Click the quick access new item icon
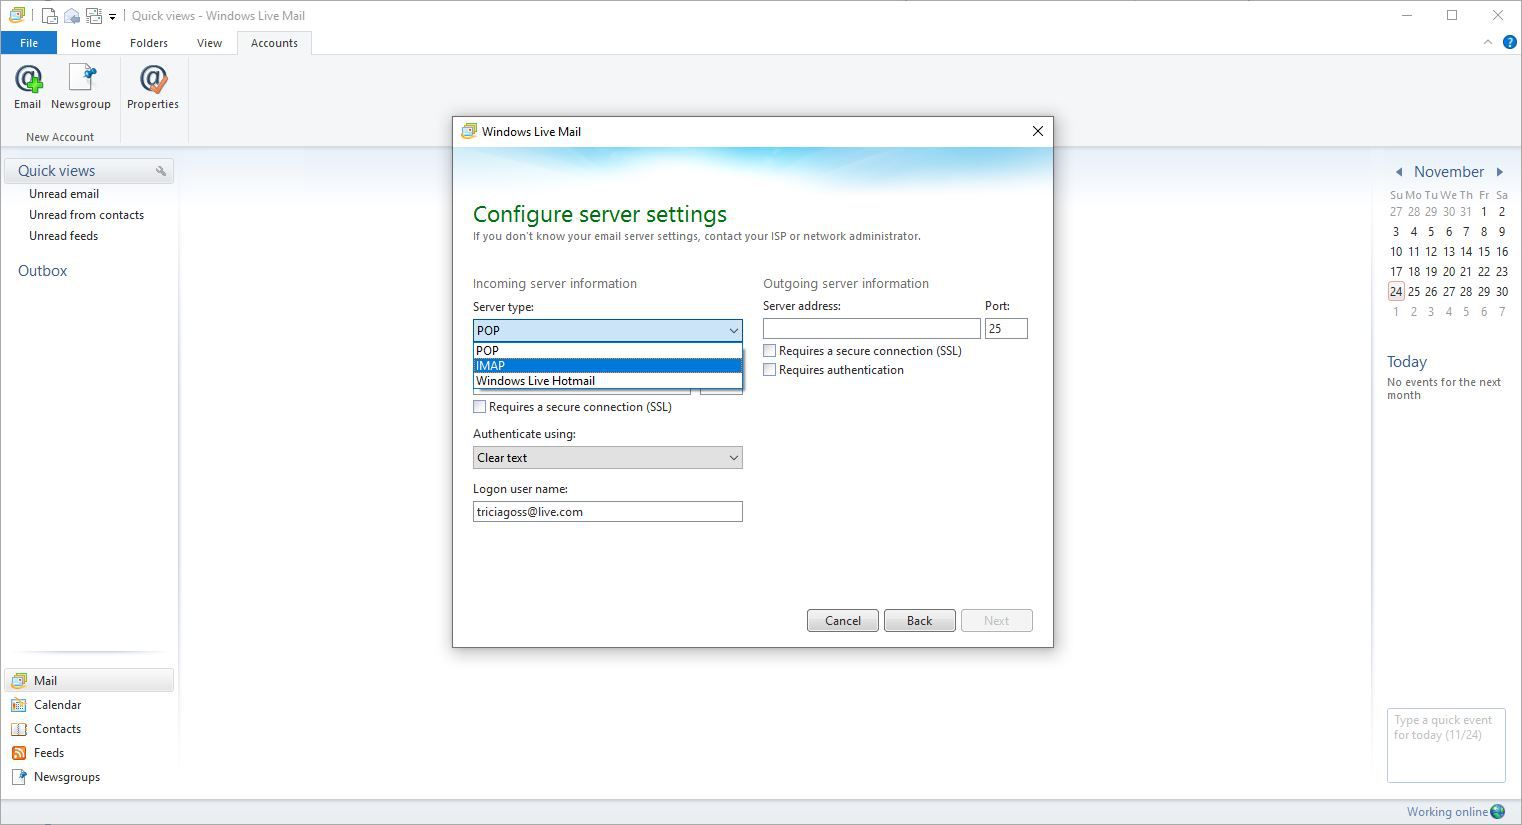Image resolution: width=1522 pixels, height=825 pixels. (49, 16)
